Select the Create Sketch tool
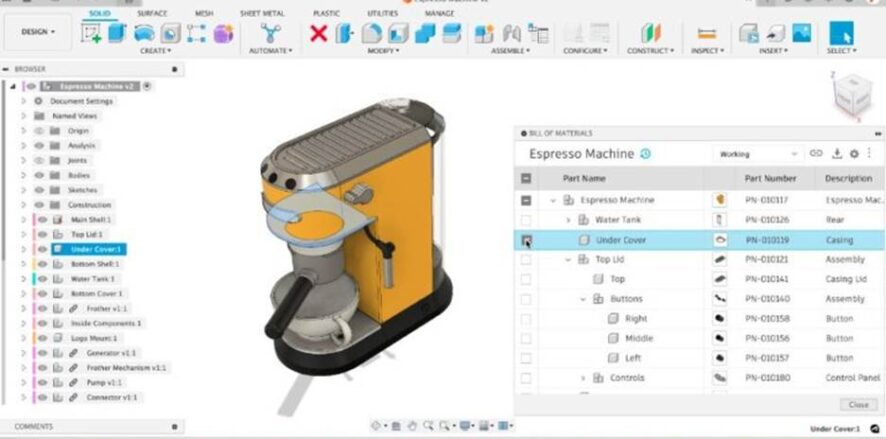Screen dimensions: 886x439 click(91, 33)
